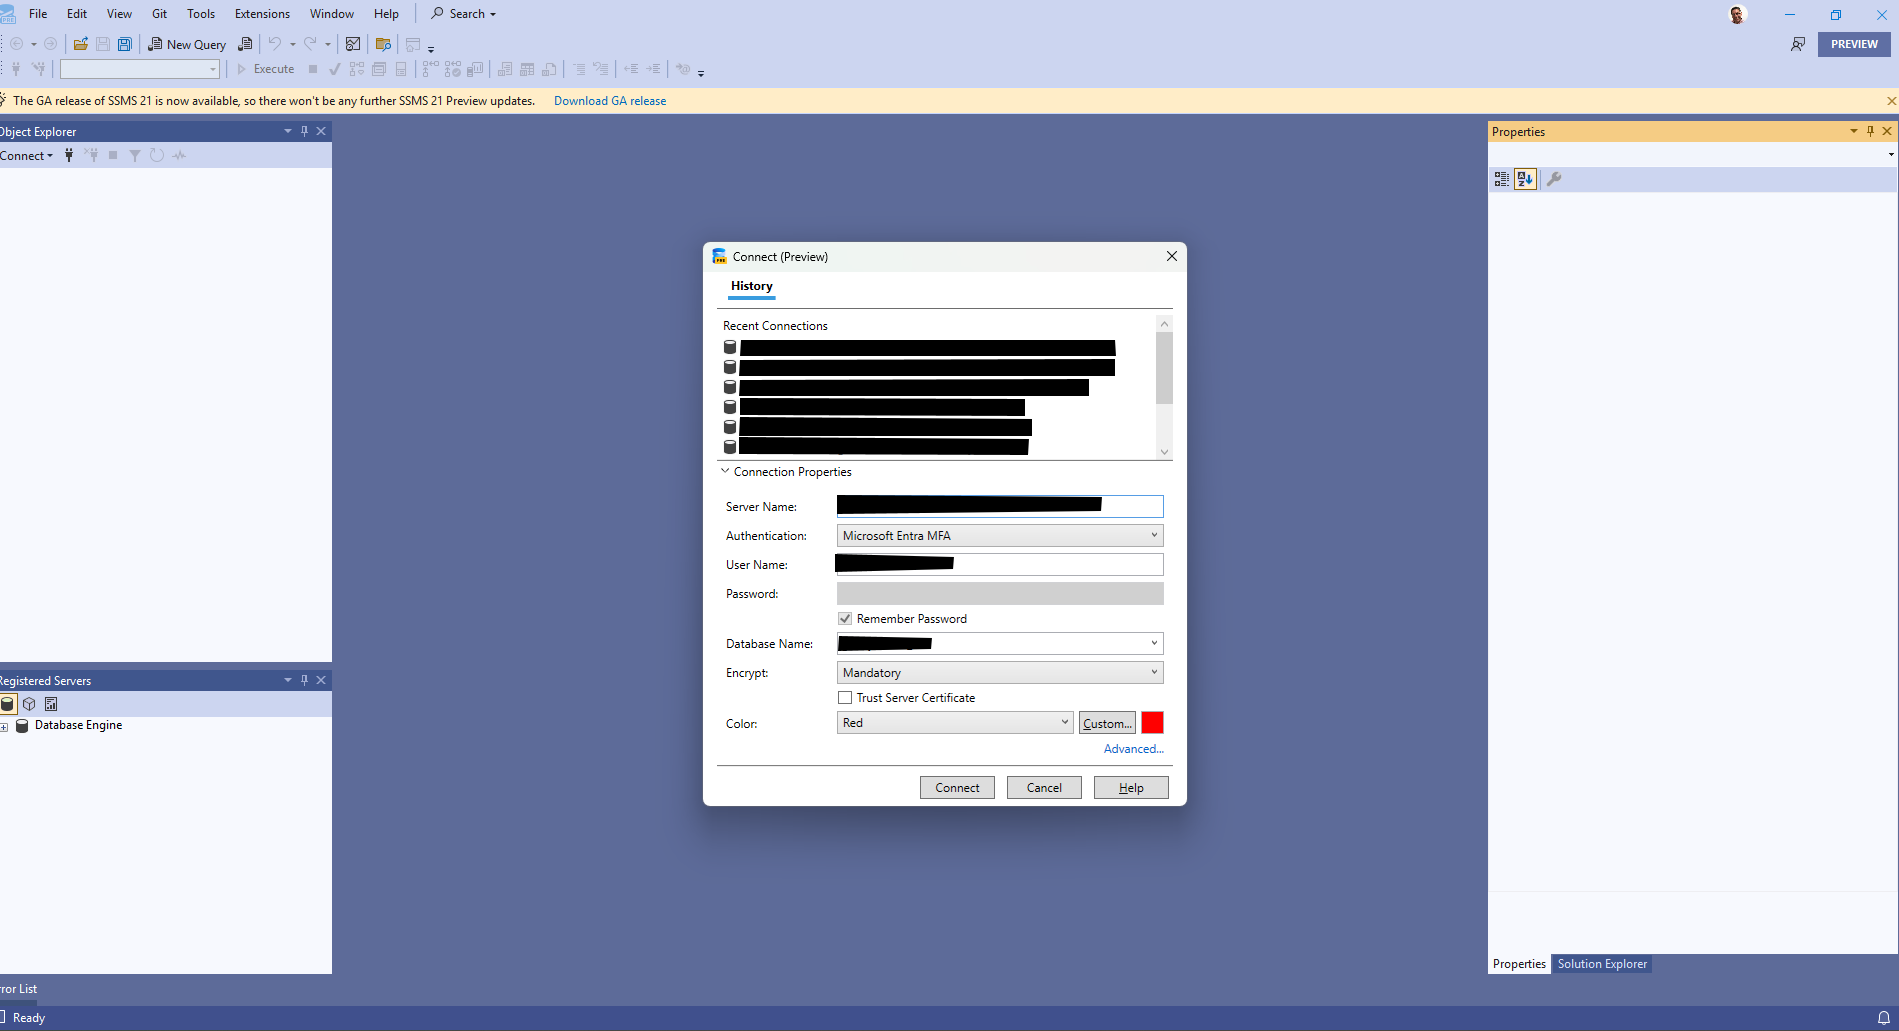Click the Help button in the dialog

tap(1131, 788)
